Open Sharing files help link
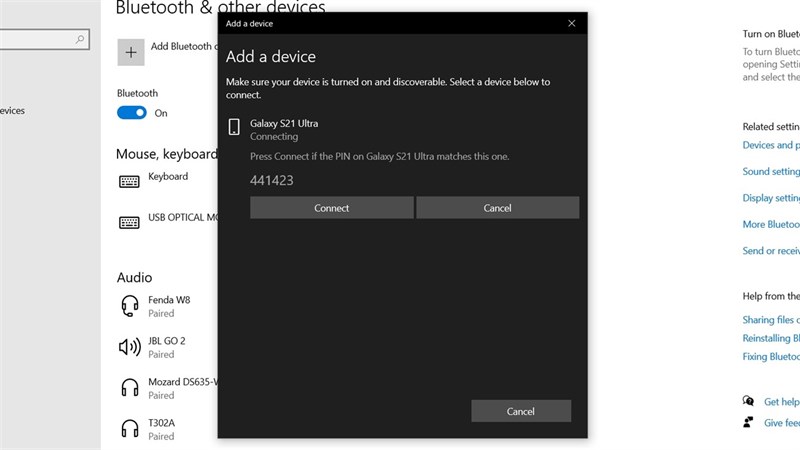Image resolution: width=800 pixels, height=450 pixels. tap(771, 320)
